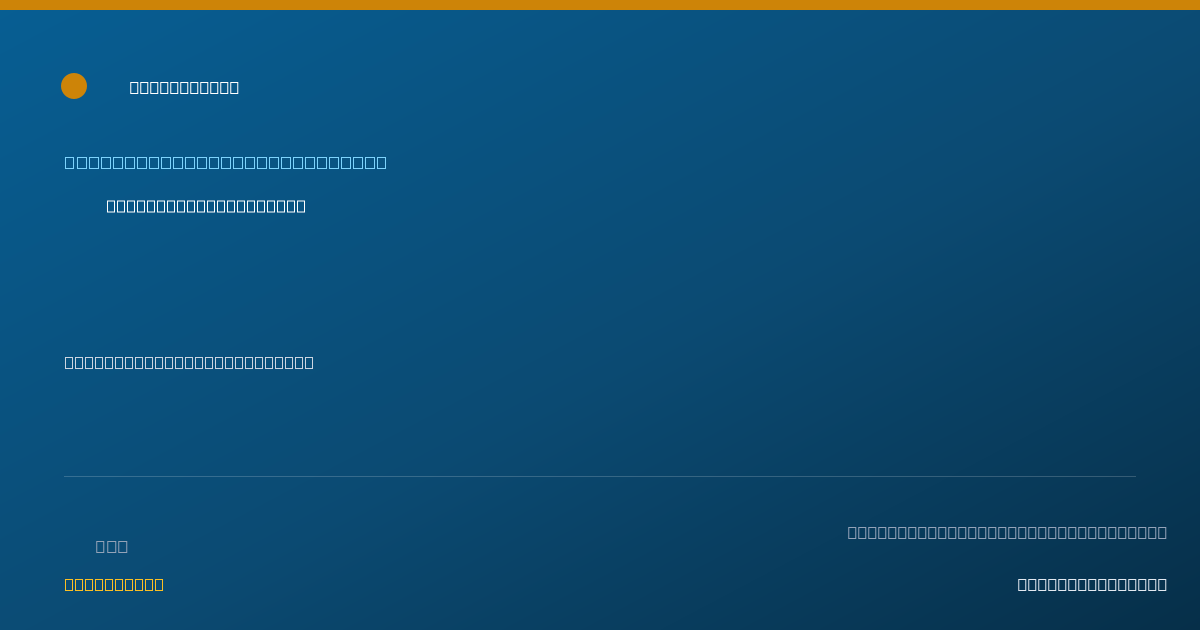Image resolution: width=1200 pixels, height=630 pixels.
Task: Click the last character of the light blue headline
Action: (x=381, y=162)
